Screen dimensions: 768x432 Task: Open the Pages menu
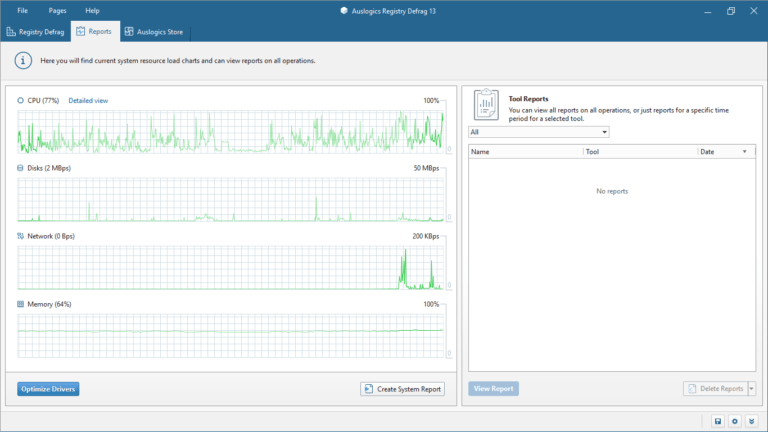(x=57, y=10)
